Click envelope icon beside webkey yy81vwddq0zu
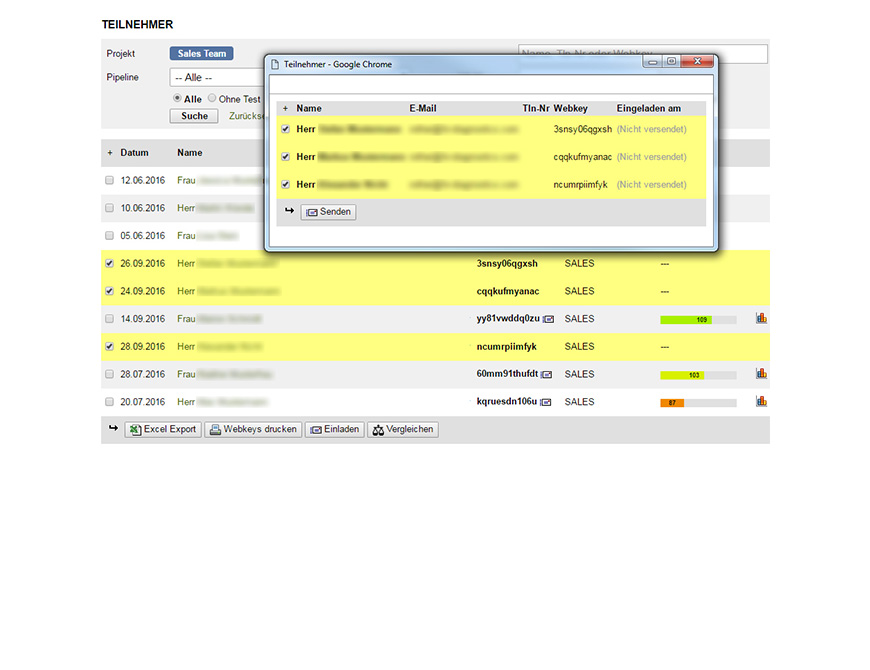This screenshot has height=670, width=870. [x=548, y=320]
